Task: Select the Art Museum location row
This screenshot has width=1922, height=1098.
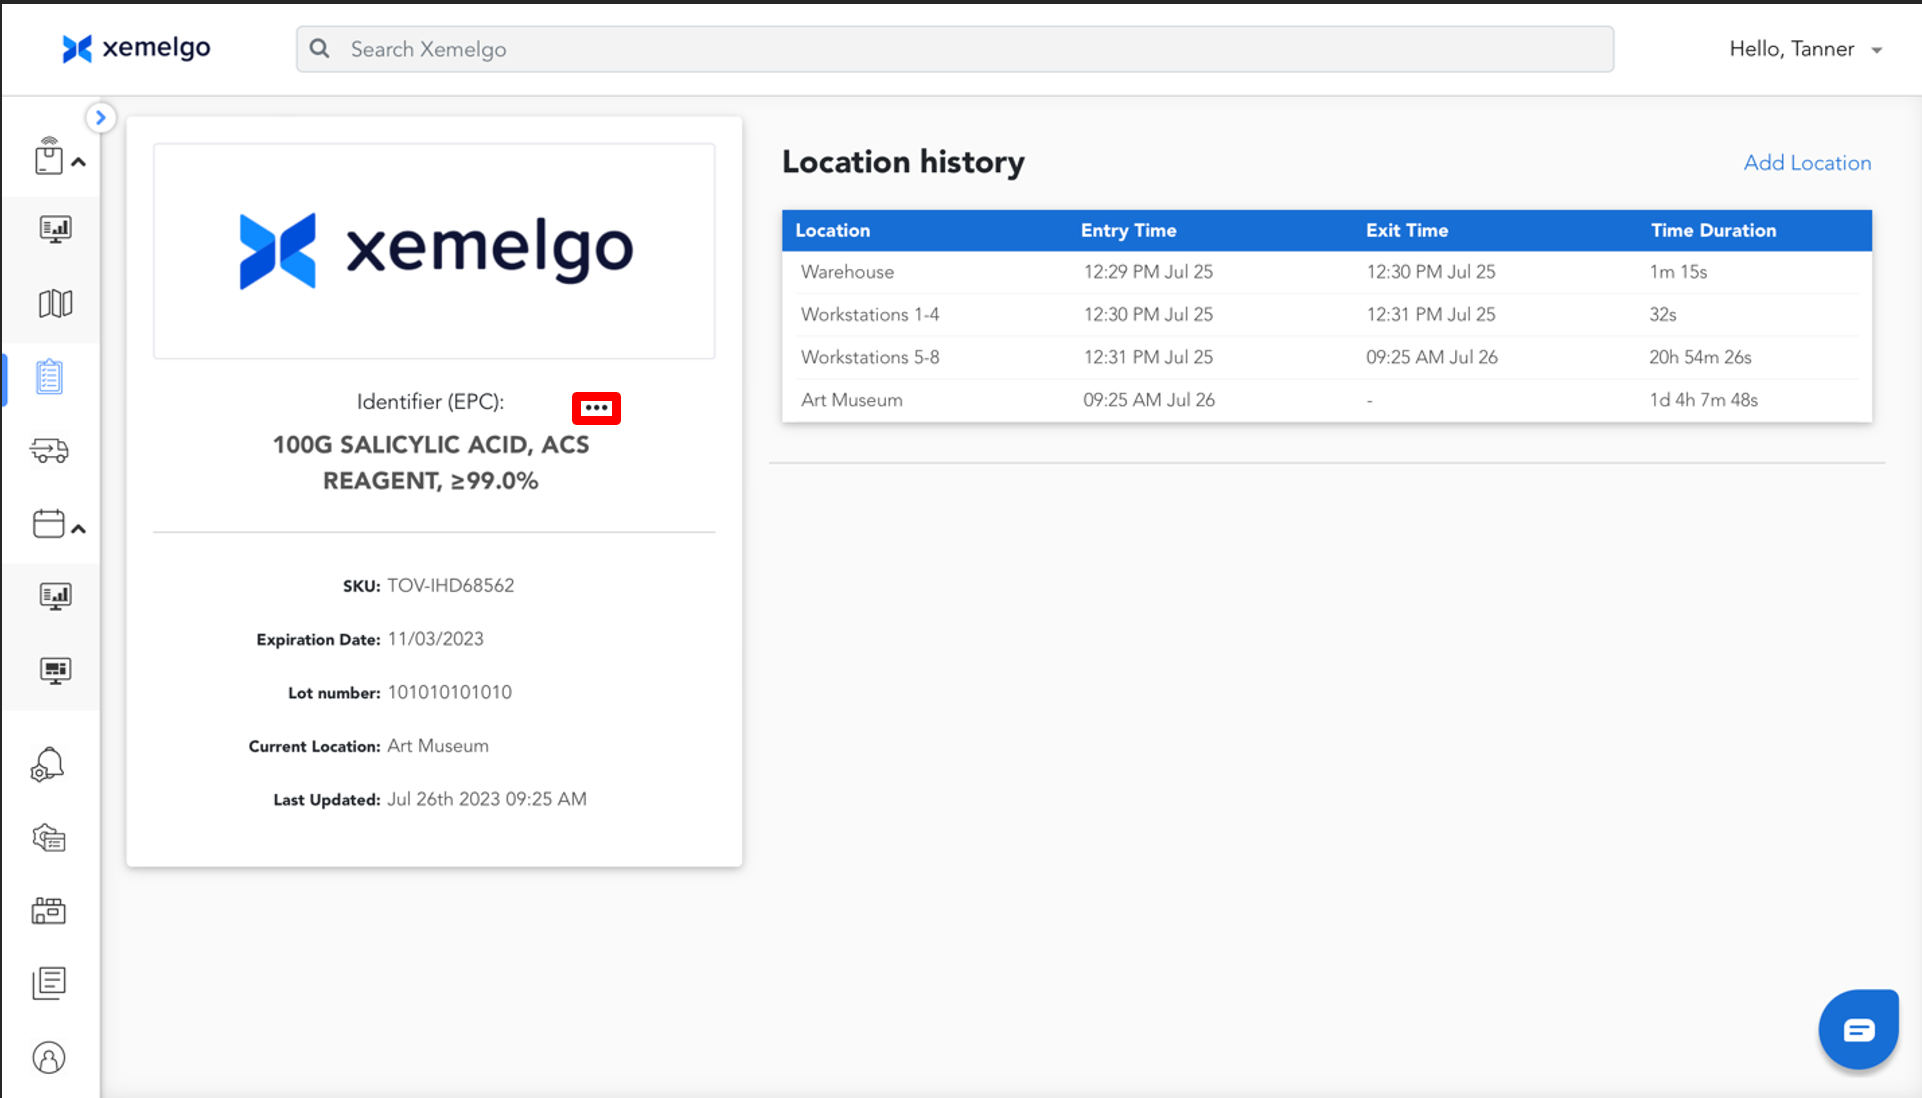Action: 852,400
